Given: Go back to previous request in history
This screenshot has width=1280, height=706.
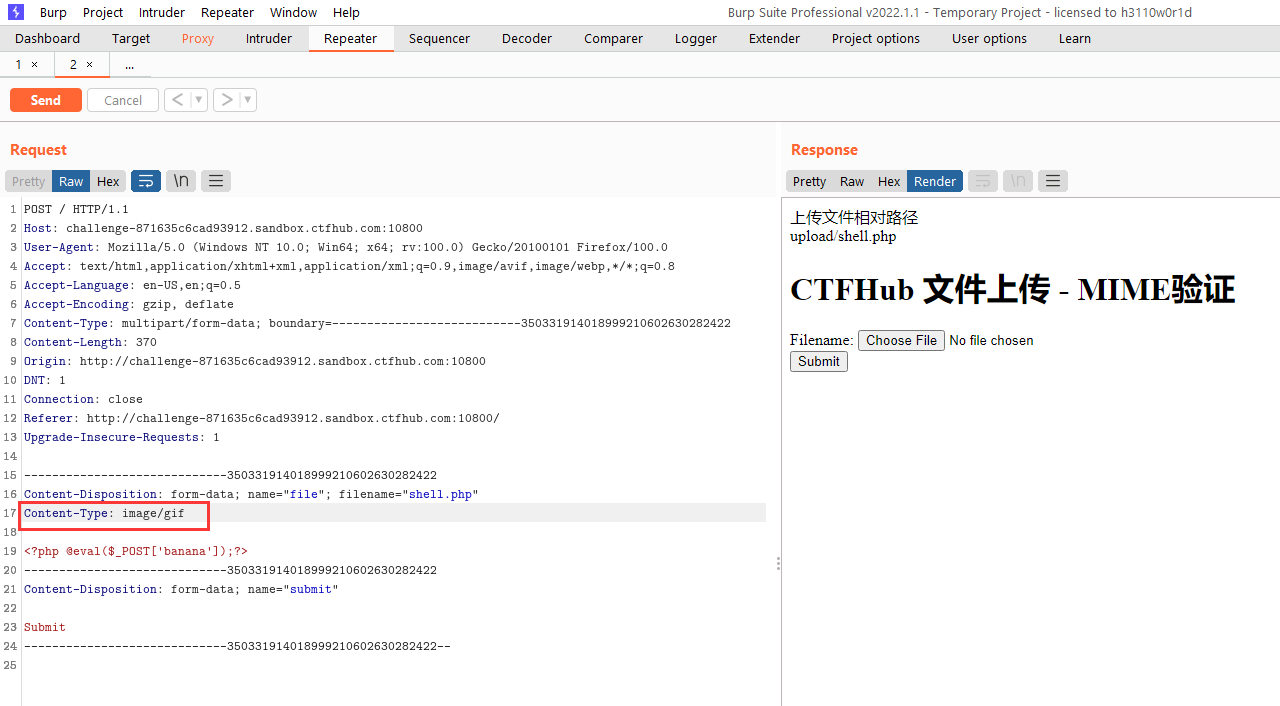Looking at the screenshot, I should coord(177,100).
